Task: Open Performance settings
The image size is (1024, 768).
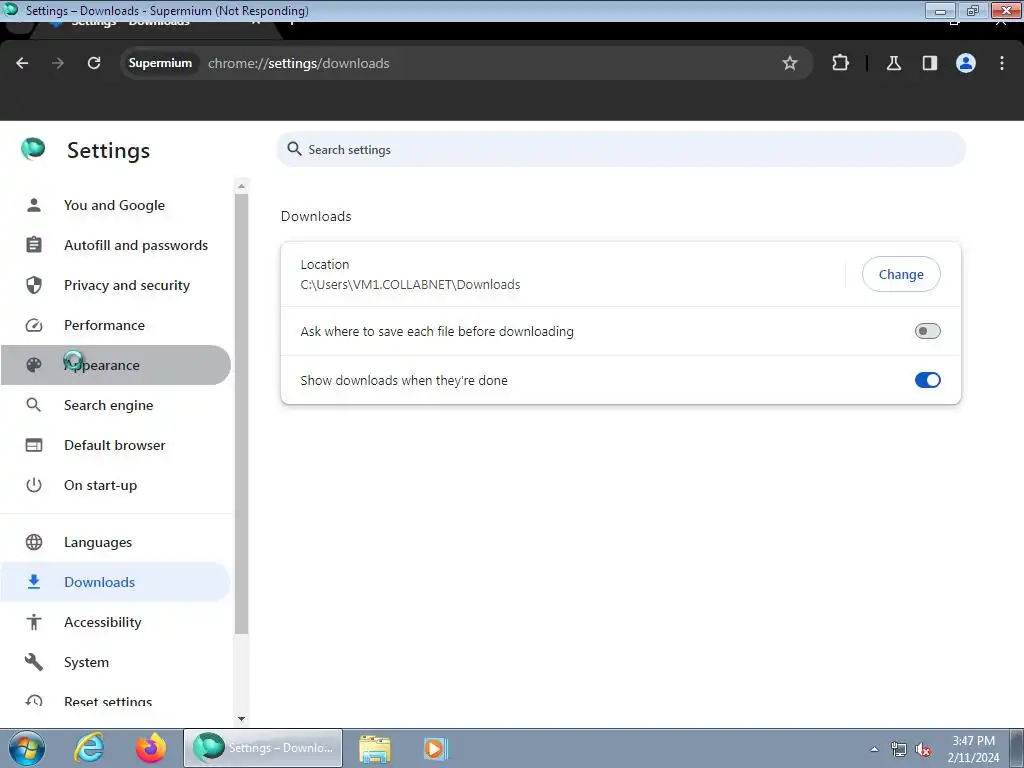Action: tap(115, 325)
